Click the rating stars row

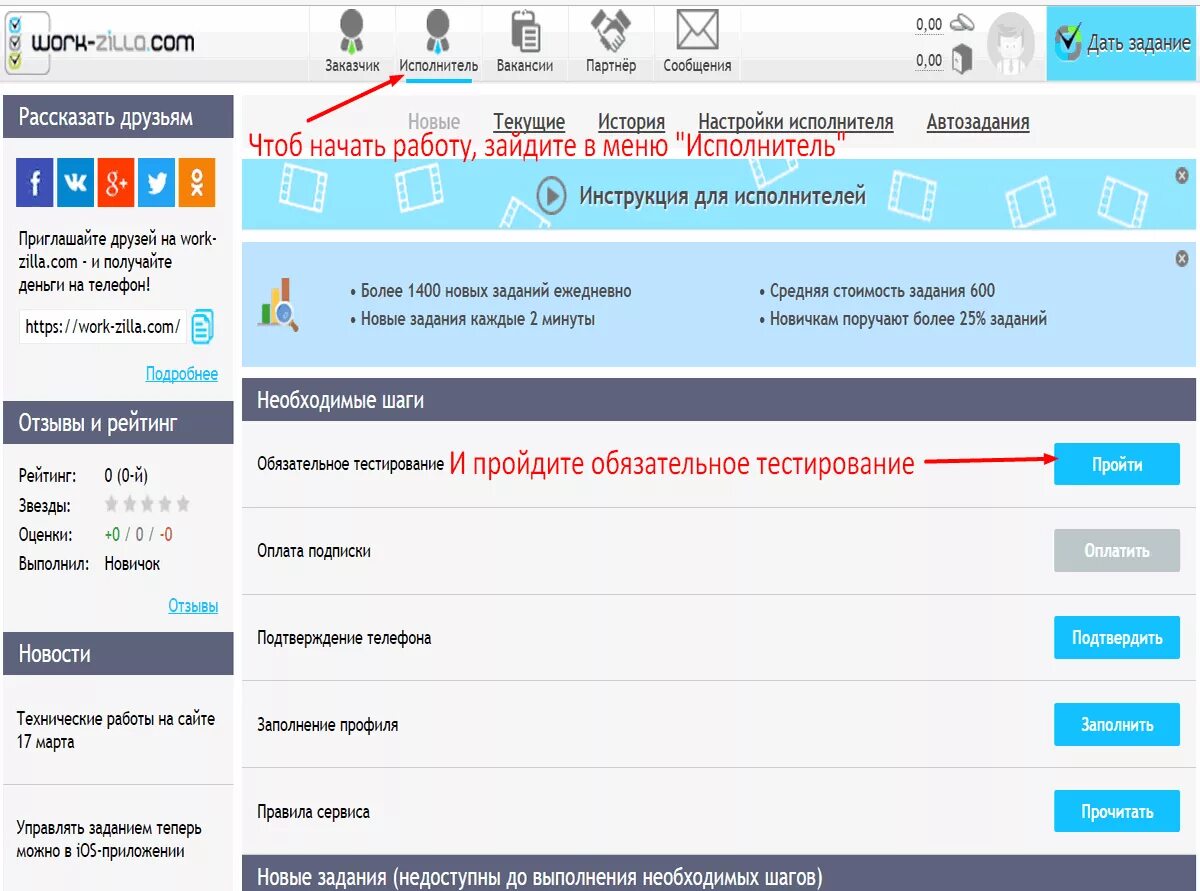147,504
